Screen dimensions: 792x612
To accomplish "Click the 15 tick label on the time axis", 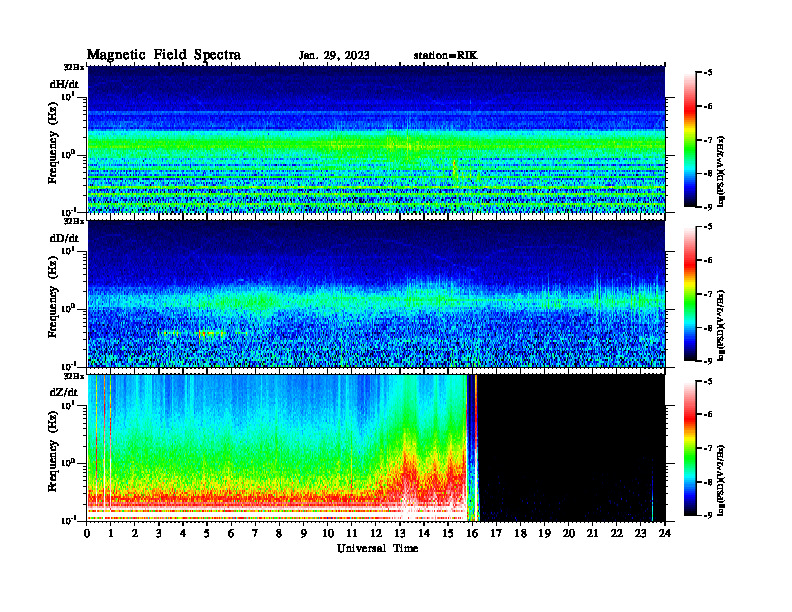I will click(448, 534).
